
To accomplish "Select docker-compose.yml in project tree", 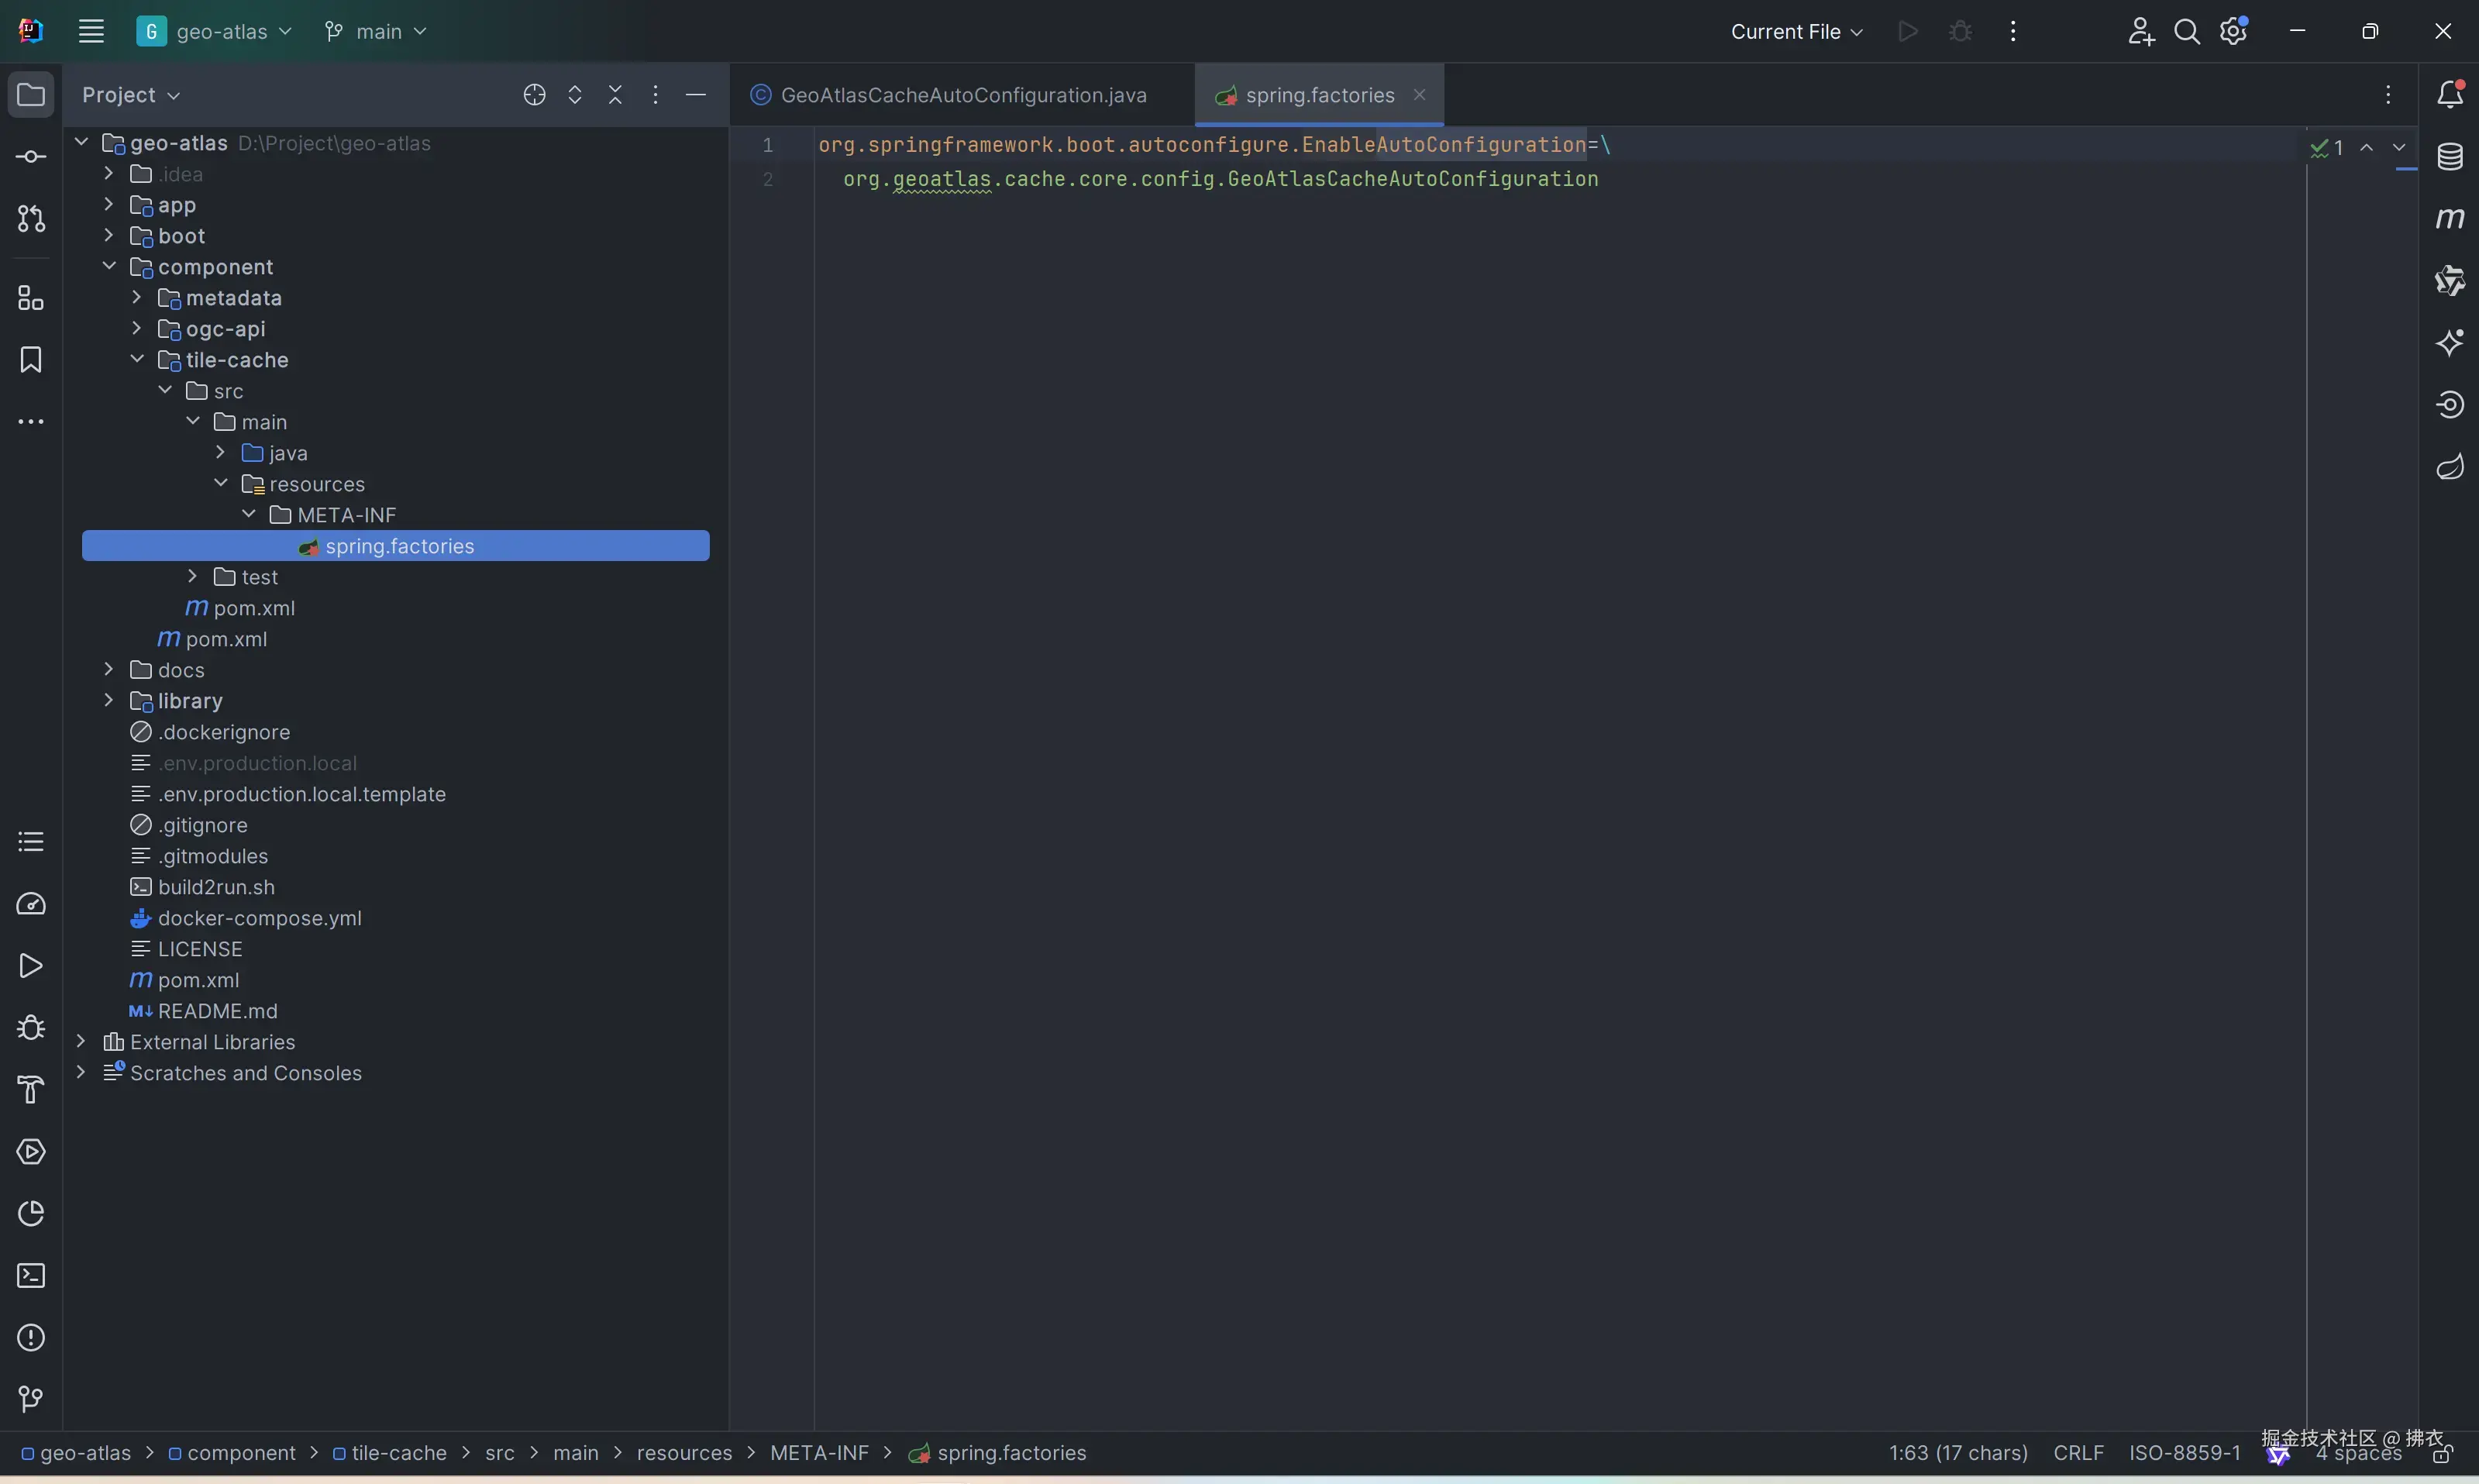I will click(x=259, y=918).
